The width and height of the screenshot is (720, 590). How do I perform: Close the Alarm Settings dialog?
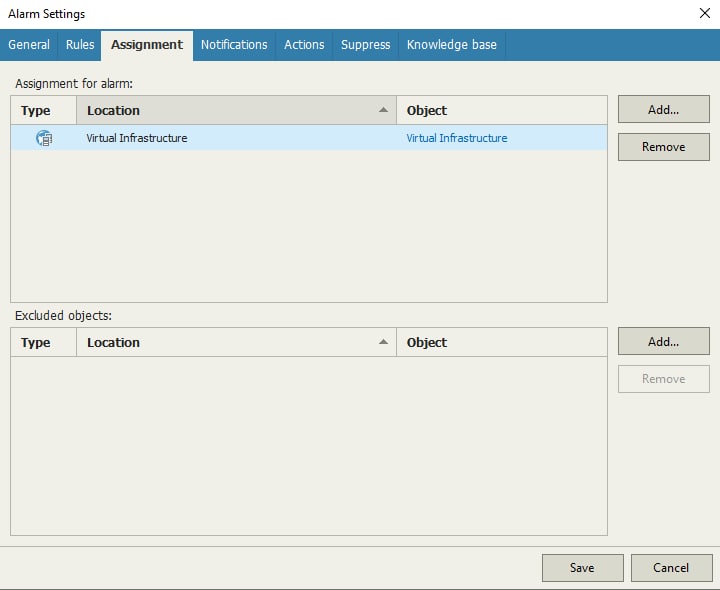pos(703,13)
